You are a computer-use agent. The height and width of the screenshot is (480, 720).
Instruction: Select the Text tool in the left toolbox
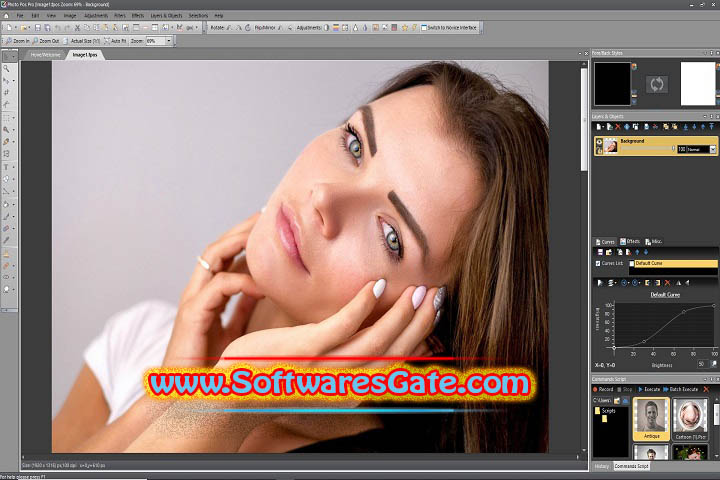pos(6,167)
